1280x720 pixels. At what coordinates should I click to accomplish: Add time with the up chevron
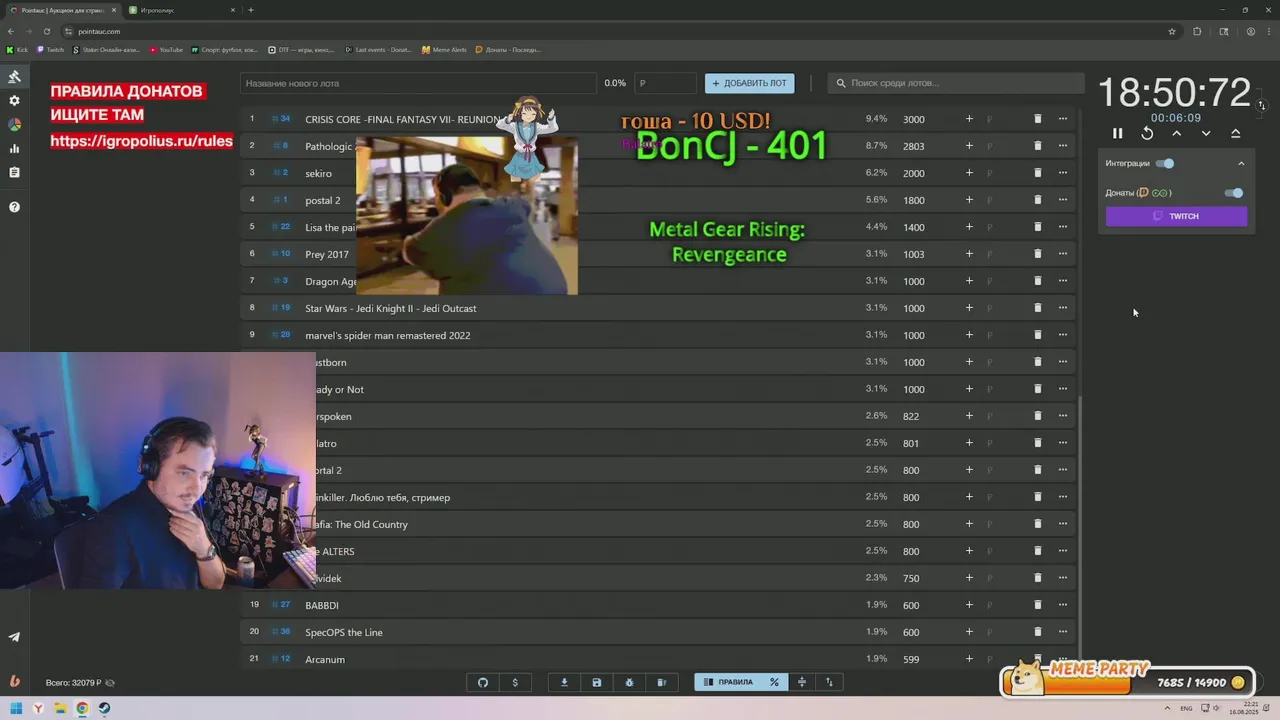point(1177,133)
